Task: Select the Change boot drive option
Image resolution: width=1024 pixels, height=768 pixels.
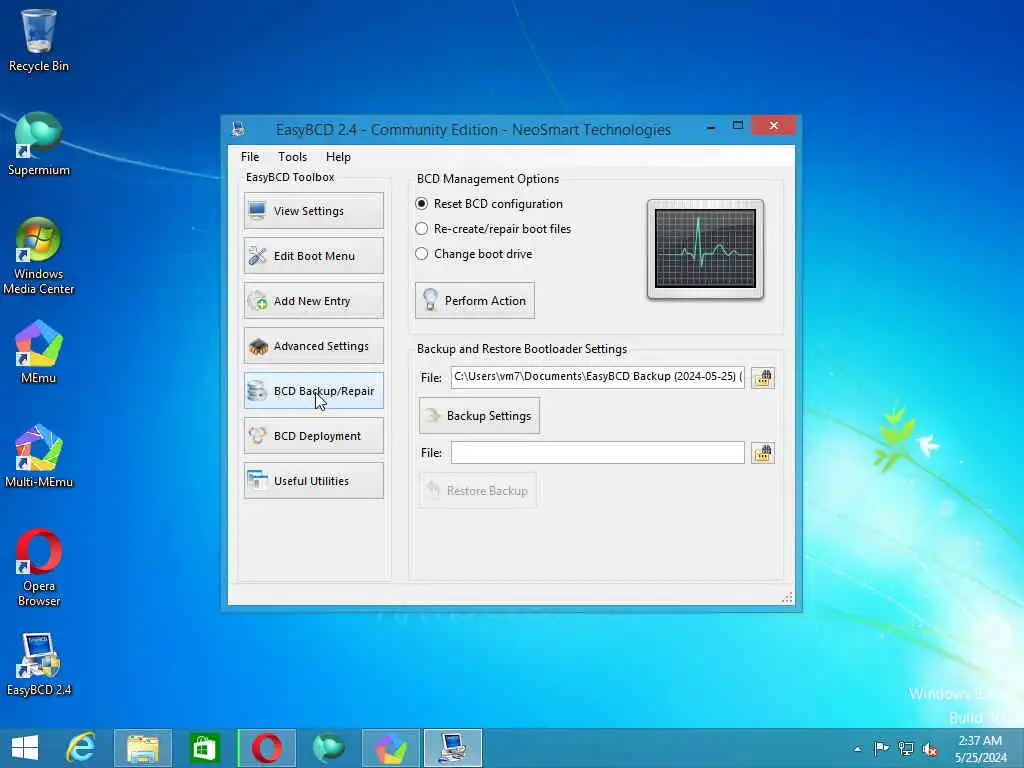Action: click(x=473, y=253)
